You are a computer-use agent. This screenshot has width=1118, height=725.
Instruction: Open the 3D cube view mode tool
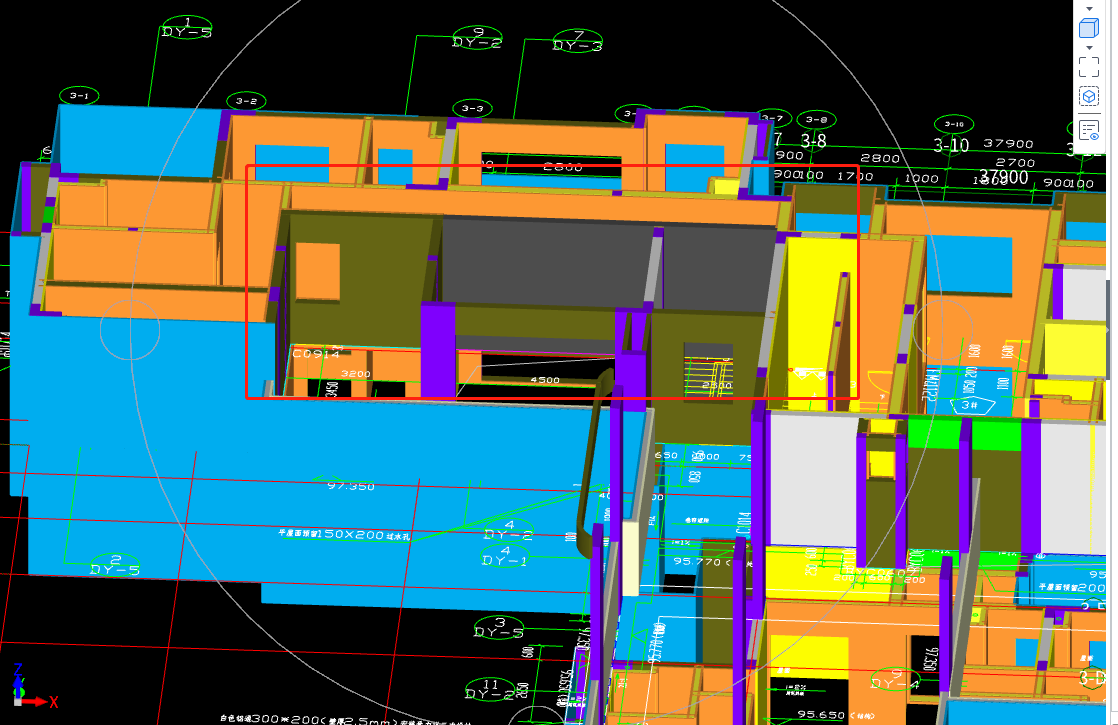point(1089,28)
